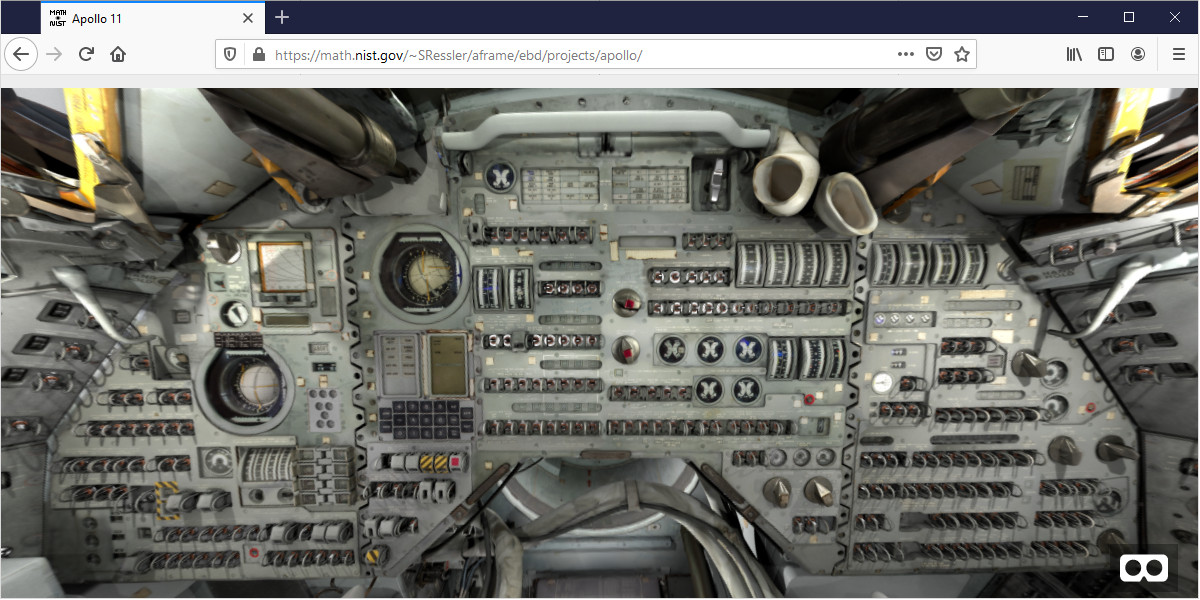Screen dimensions: 1200x600
Task: Select the Apollo 11 tab
Action: click(x=153, y=17)
